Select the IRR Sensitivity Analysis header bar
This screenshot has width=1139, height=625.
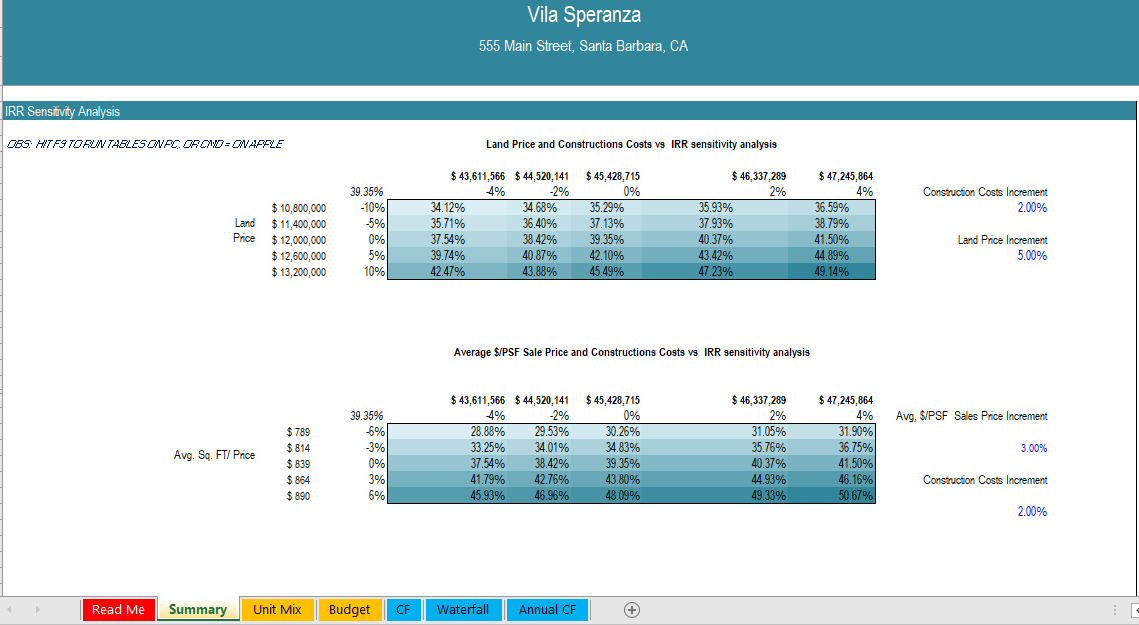click(x=568, y=111)
